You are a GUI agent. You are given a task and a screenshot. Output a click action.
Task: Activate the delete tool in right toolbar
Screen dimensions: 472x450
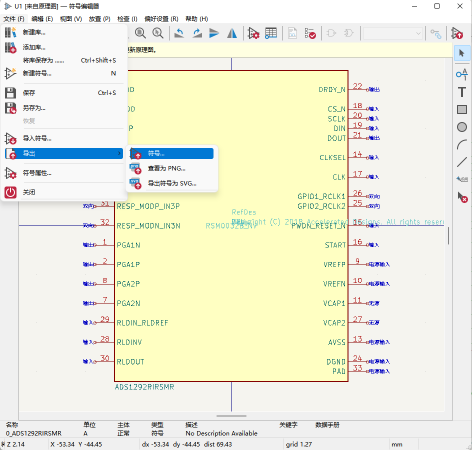[462, 197]
